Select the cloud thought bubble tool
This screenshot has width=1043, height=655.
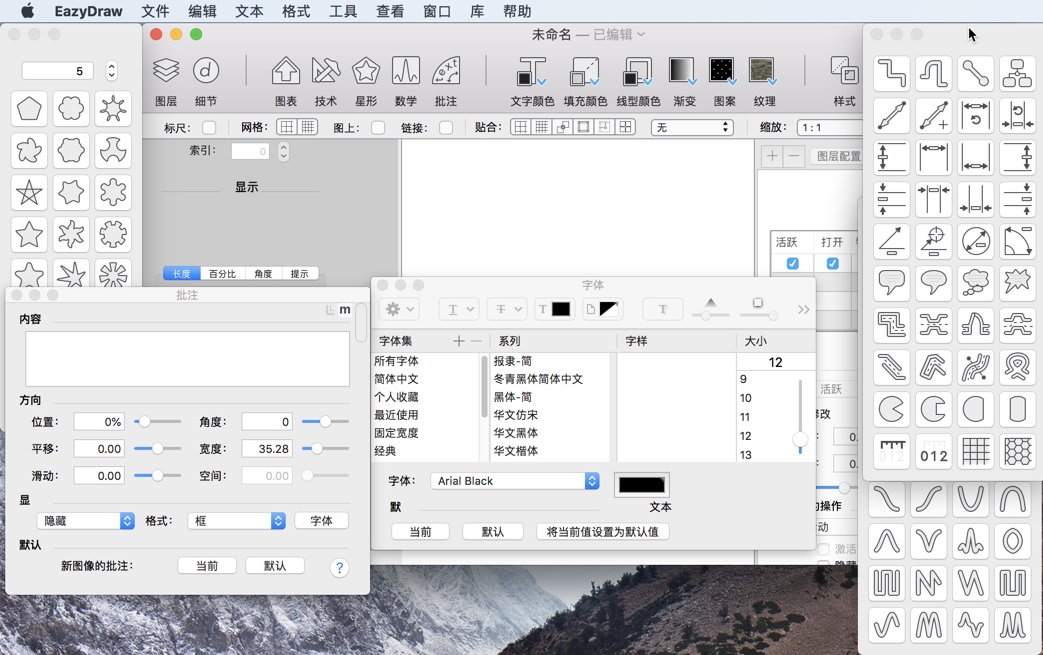pyautogui.click(x=975, y=283)
